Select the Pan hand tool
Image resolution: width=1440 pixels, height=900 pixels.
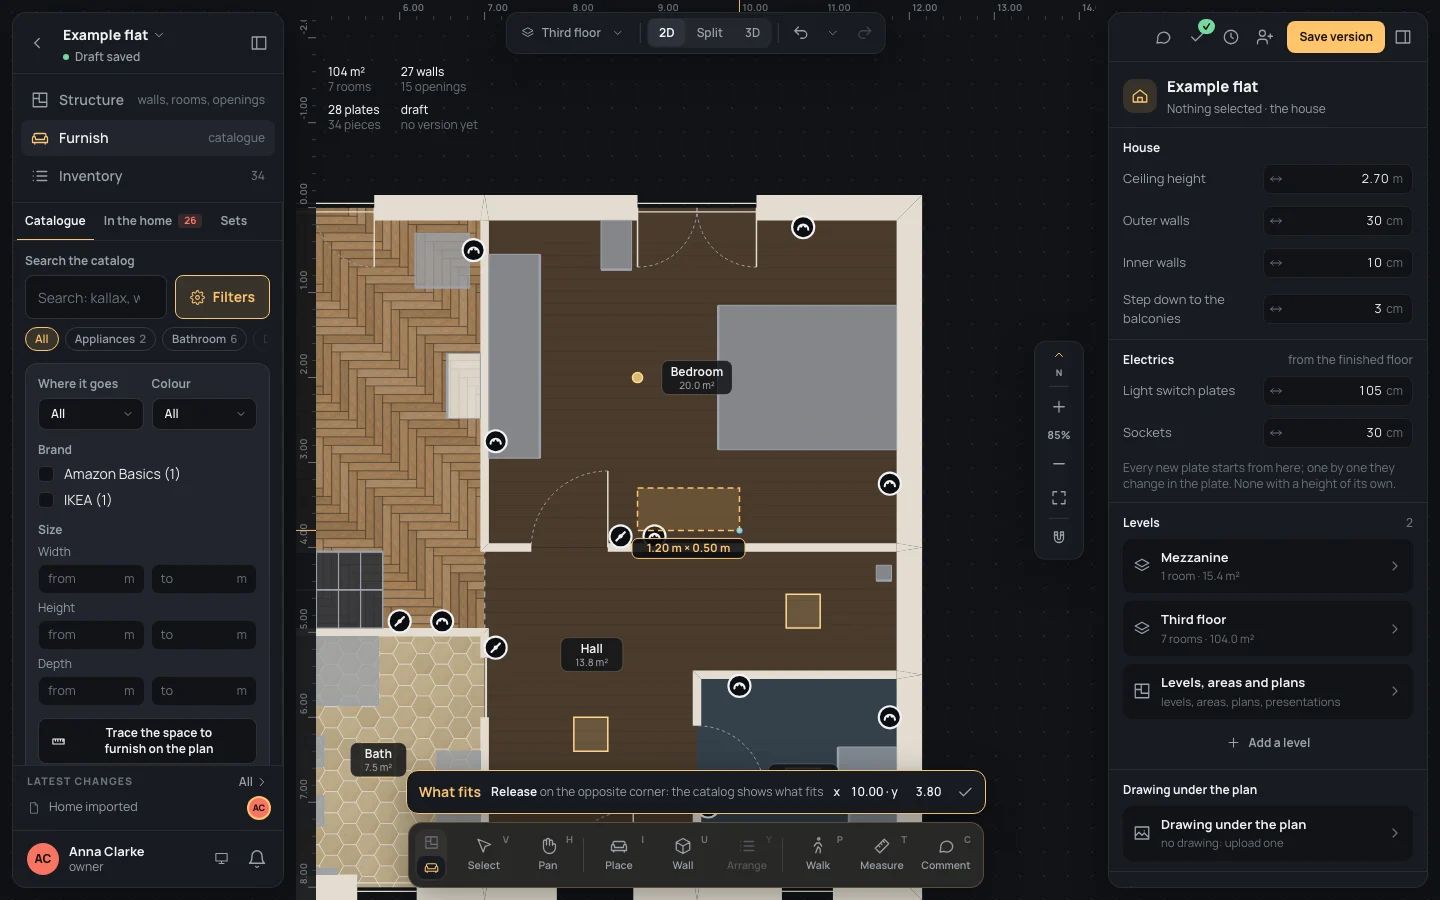[x=548, y=854]
